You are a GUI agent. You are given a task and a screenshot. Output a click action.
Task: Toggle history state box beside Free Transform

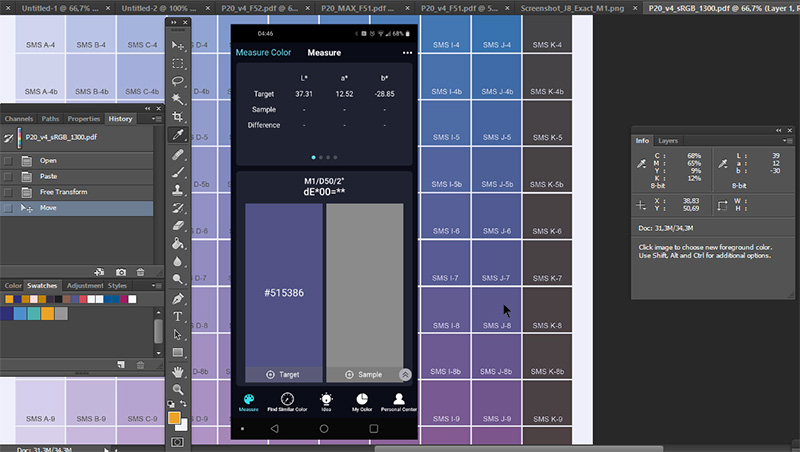[x=9, y=192]
